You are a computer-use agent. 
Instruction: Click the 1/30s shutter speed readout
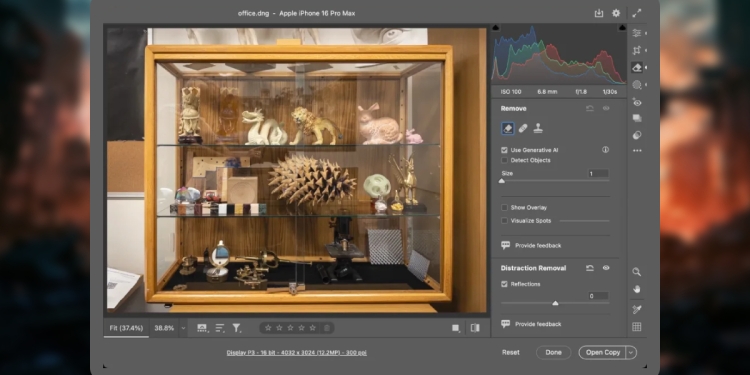(x=609, y=92)
